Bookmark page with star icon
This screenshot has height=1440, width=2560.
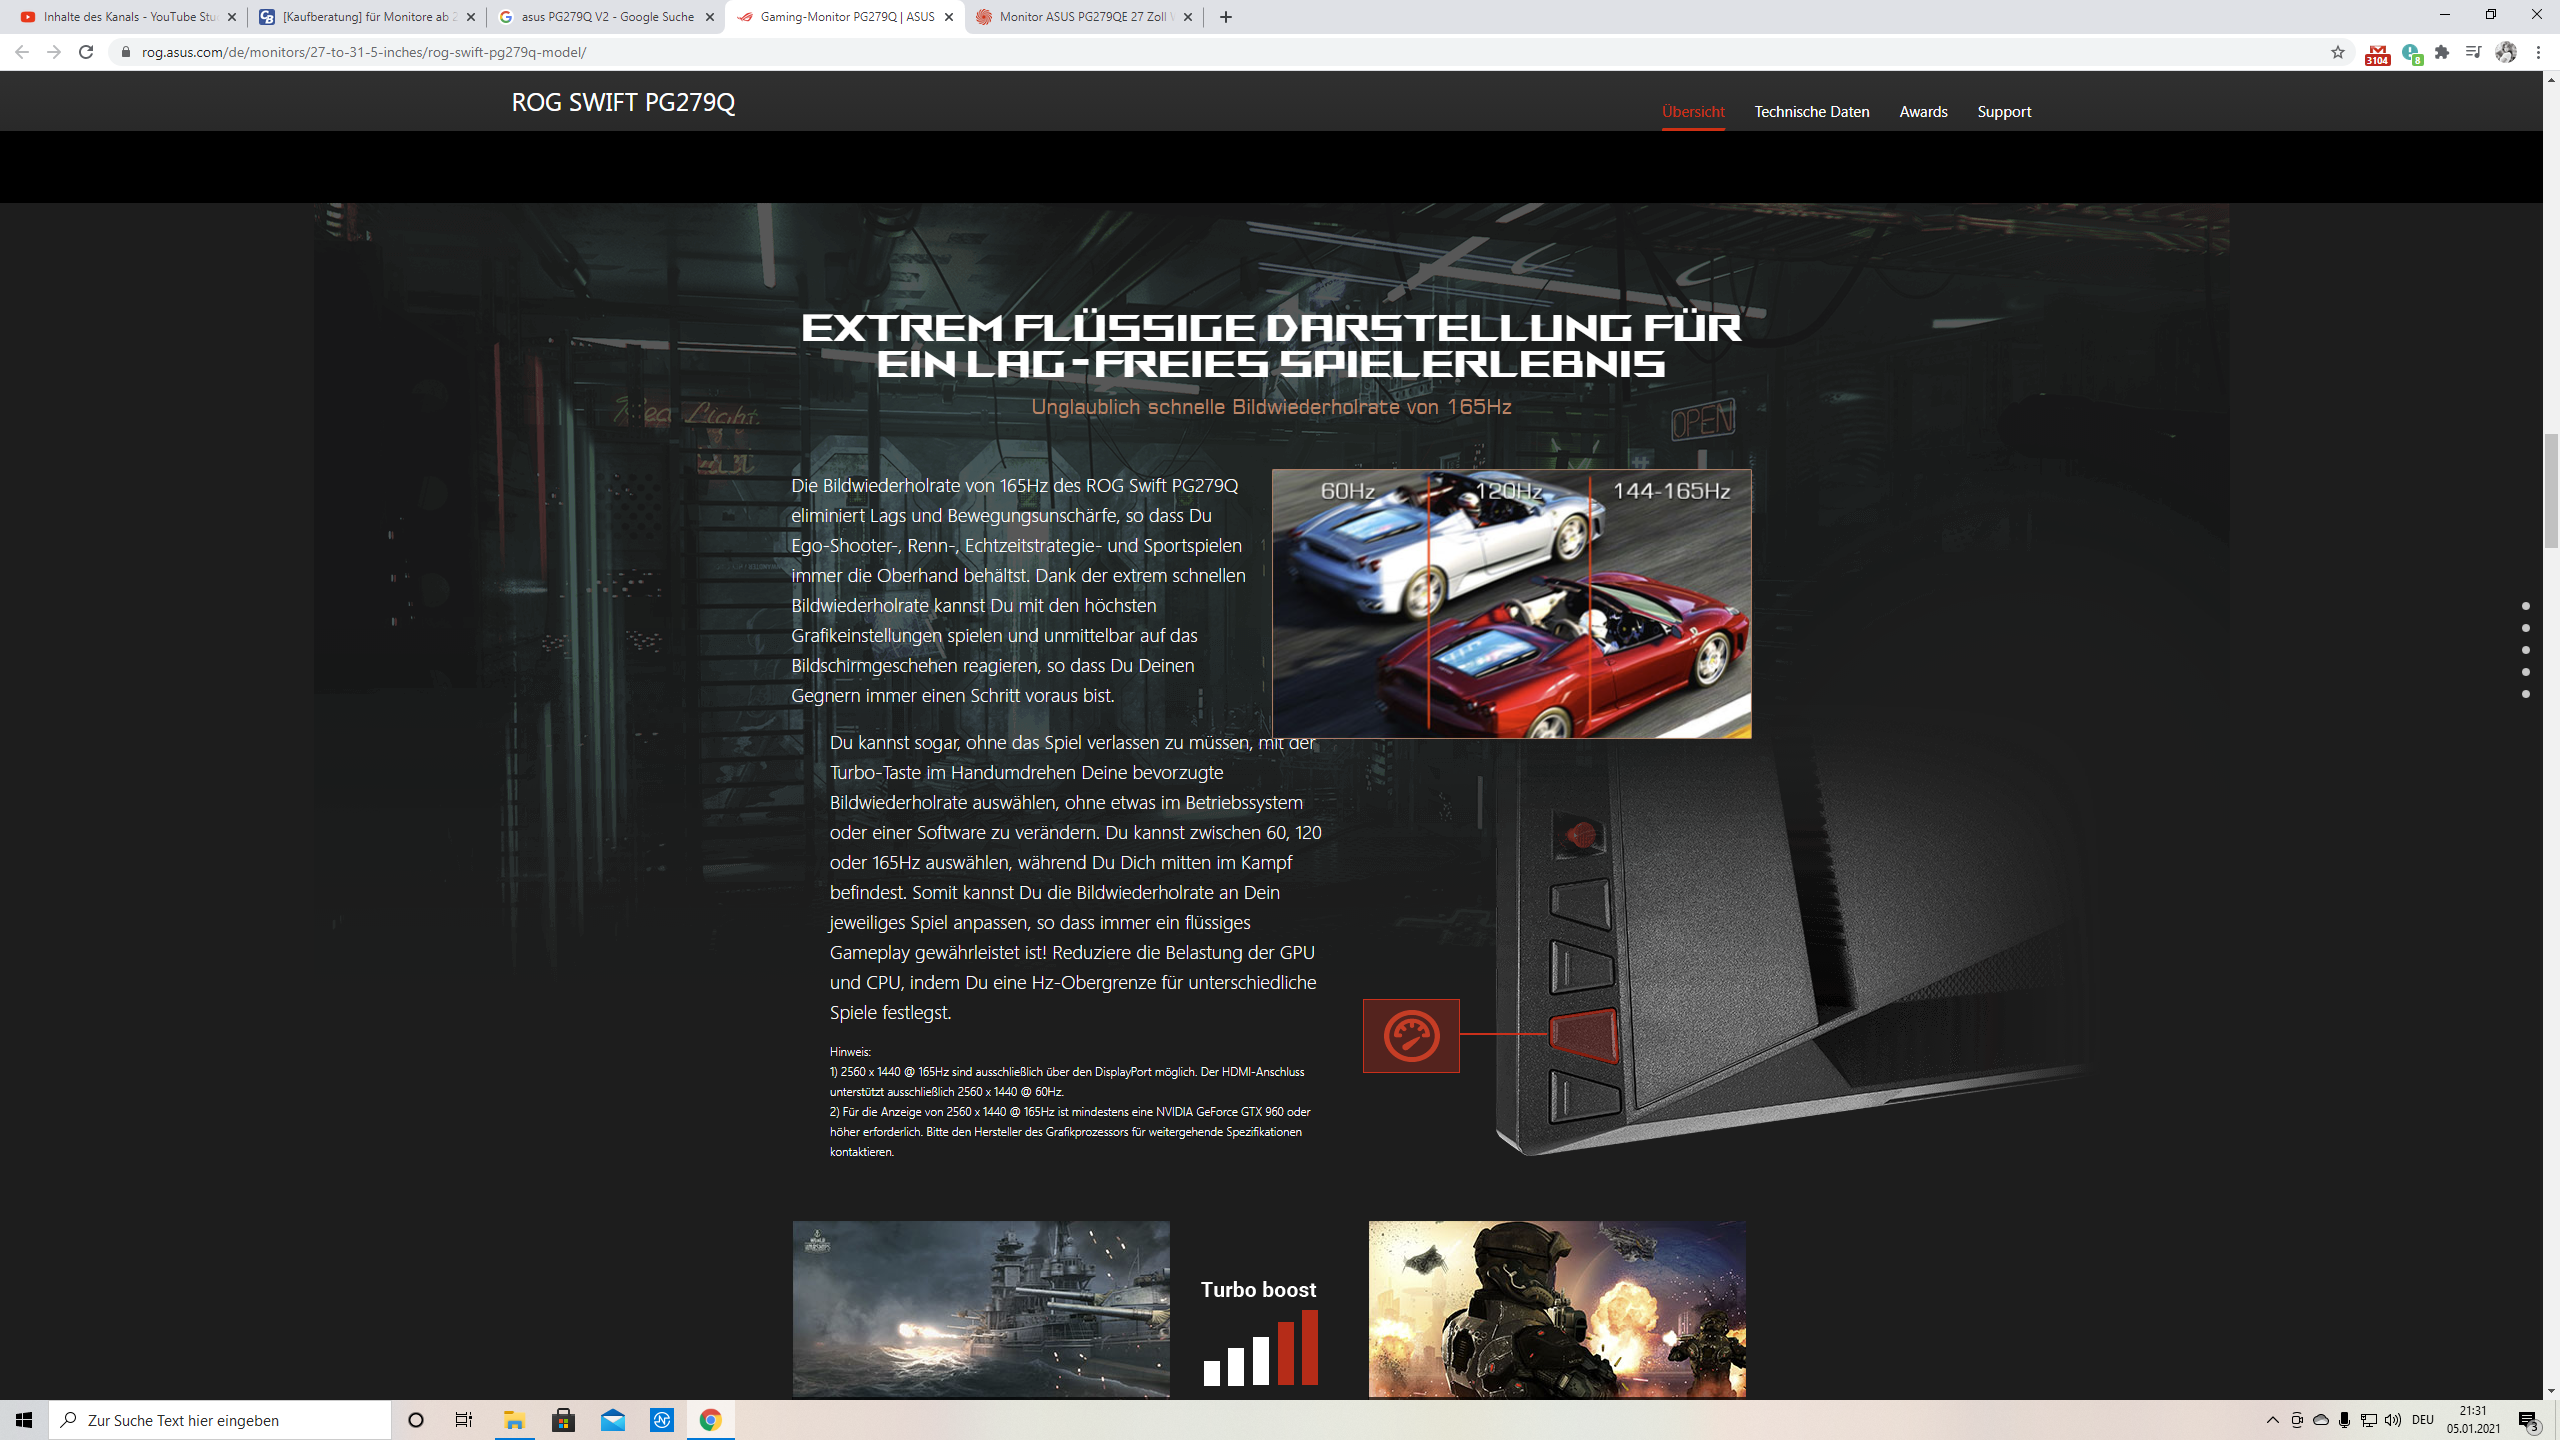coord(2337,52)
